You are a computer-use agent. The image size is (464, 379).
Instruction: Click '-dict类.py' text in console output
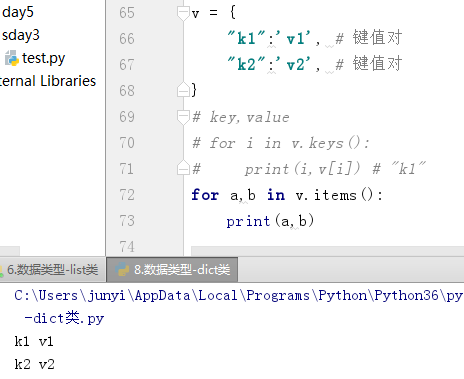tap(64, 318)
